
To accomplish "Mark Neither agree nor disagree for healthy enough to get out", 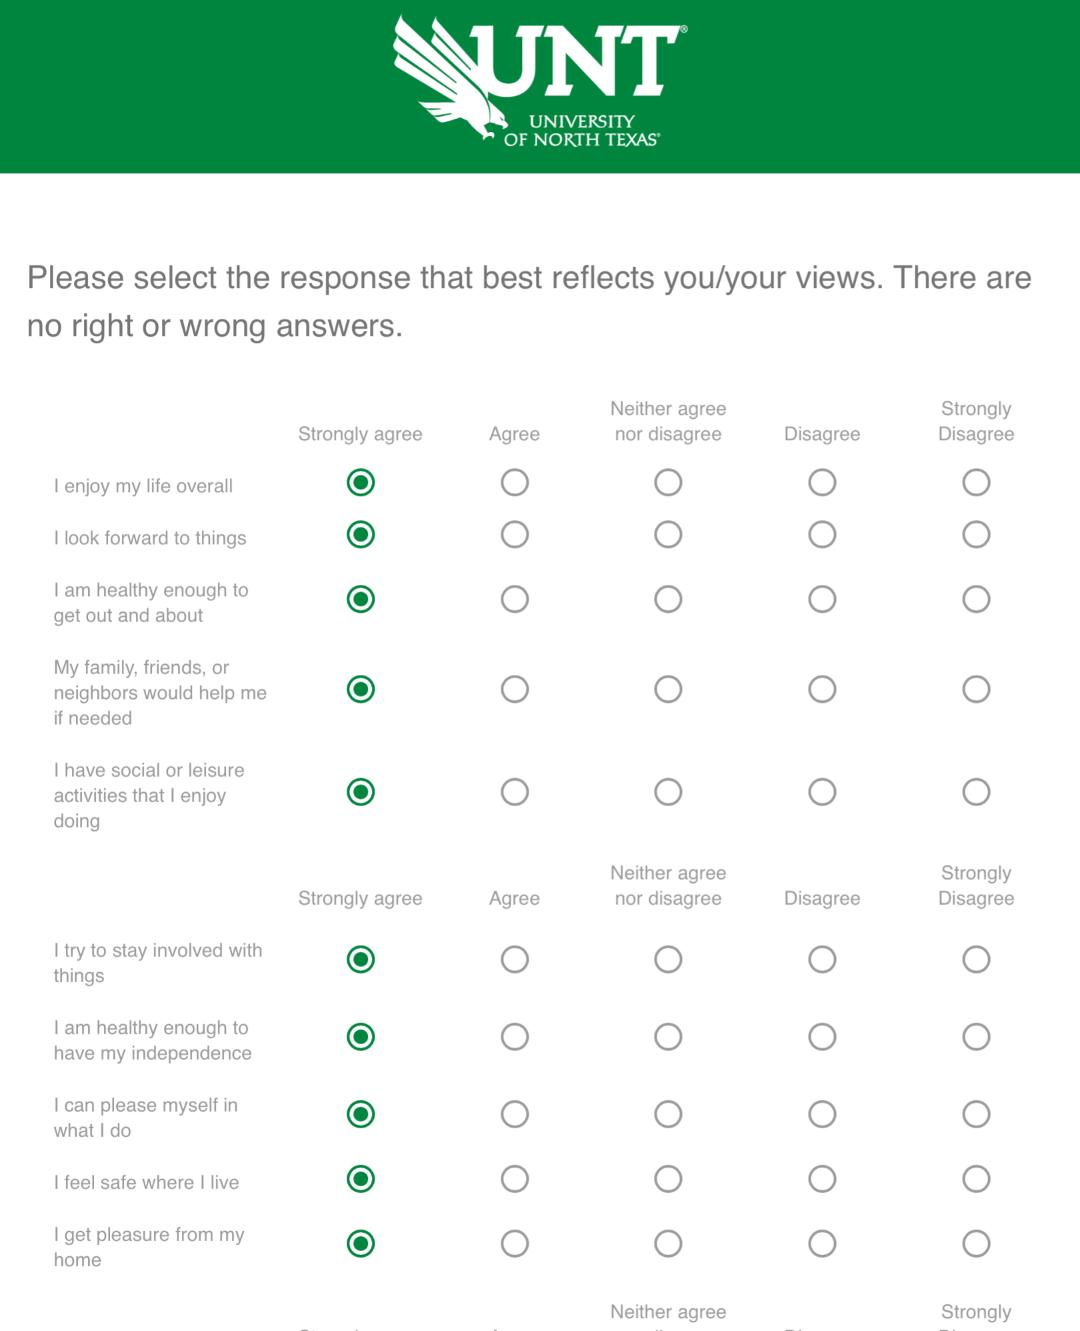I will pos(668,599).
